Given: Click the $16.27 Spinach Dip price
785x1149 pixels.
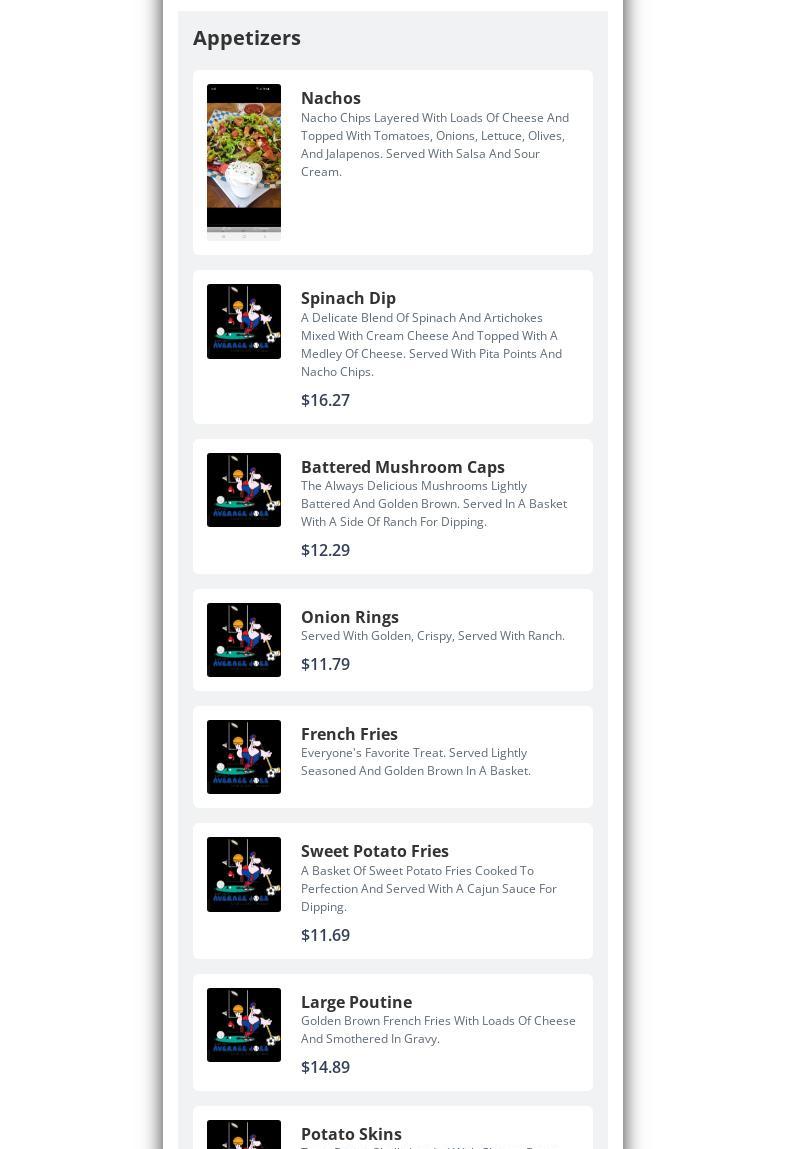Looking at the screenshot, I should coord(325,400).
